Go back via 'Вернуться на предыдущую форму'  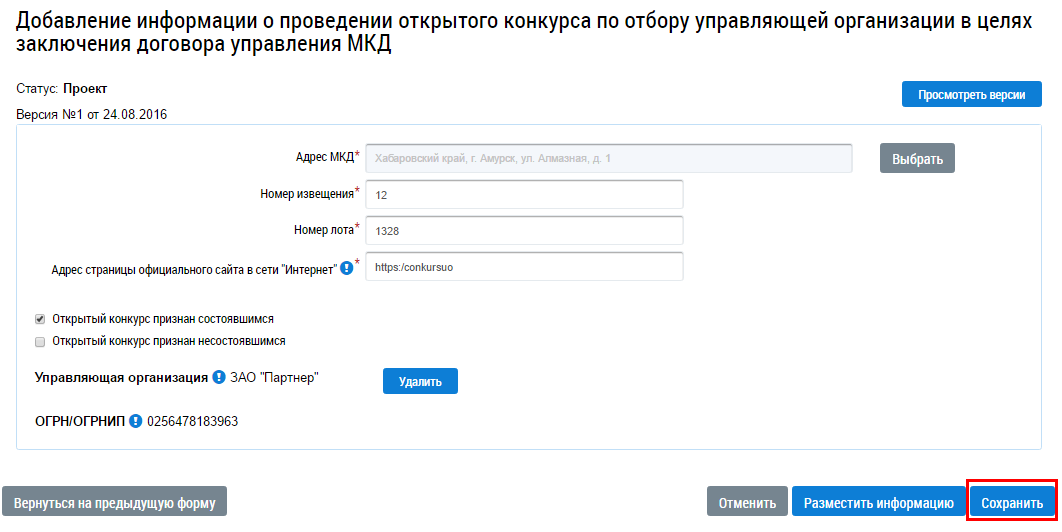coord(115,502)
